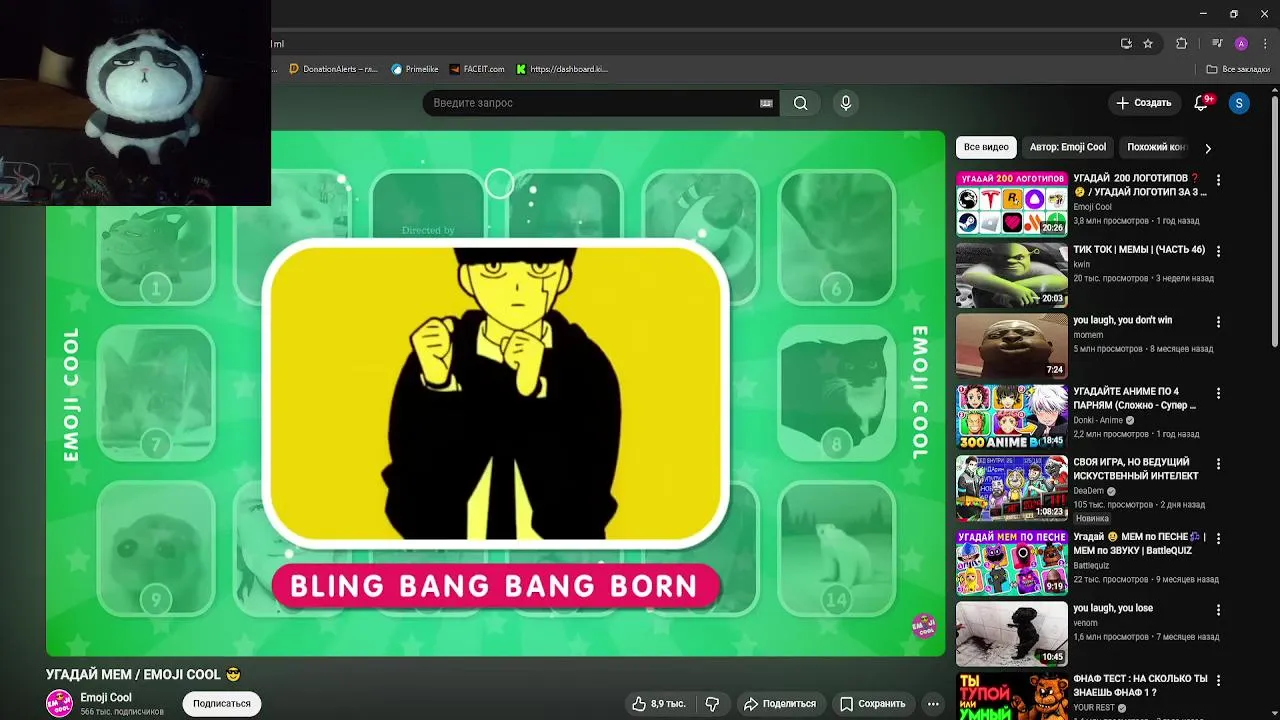Viewport: 1280px width, 720px height.
Task: Open the 1:08:23 СВОЯ ИГРА thumbnail
Action: [x=1012, y=487]
